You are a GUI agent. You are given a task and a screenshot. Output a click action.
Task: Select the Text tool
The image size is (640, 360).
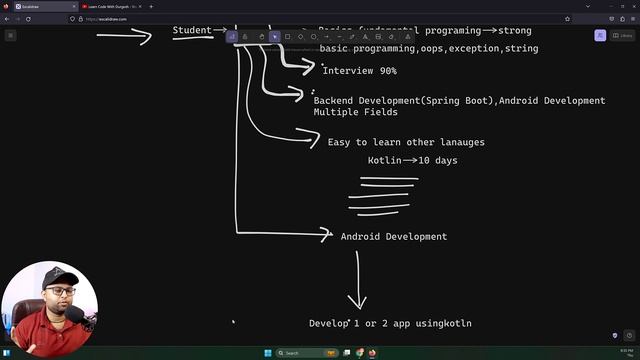pos(365,37)
